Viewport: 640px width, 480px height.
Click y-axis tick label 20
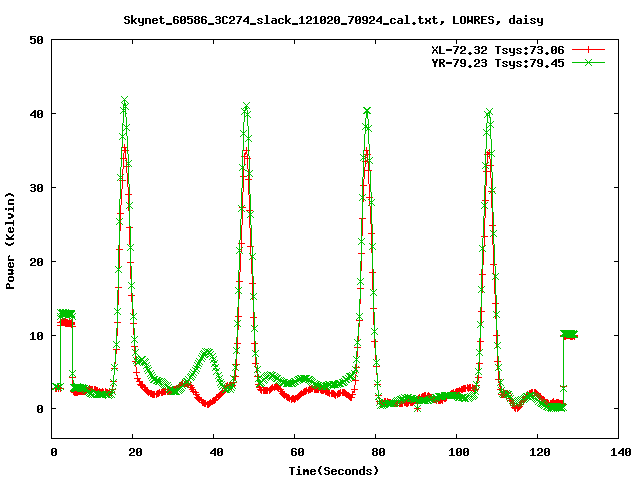(x=36, y=262)
